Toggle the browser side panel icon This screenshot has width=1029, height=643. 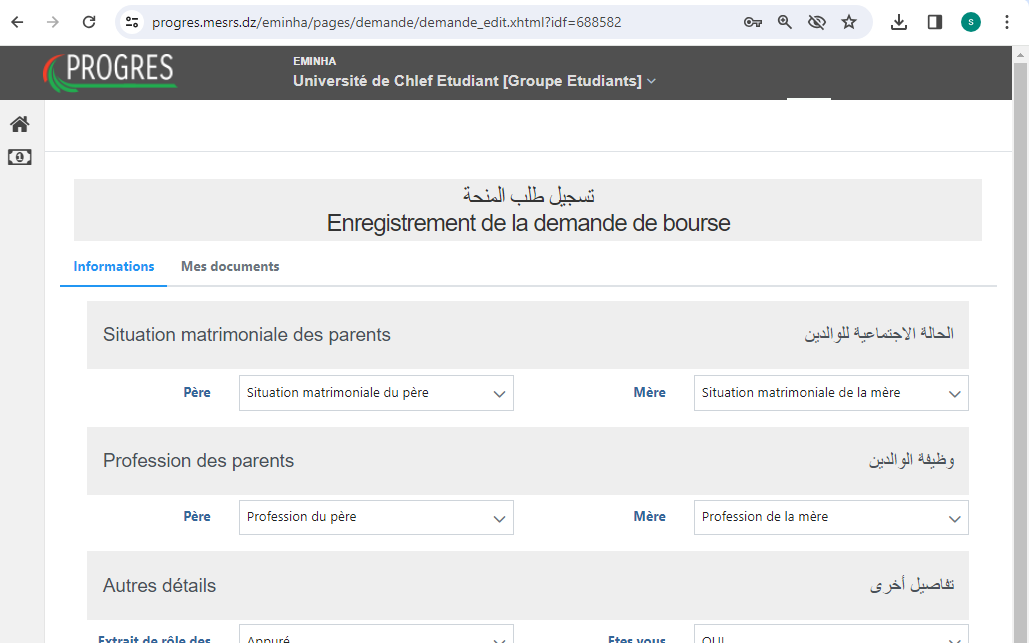(x=934, y=22)
